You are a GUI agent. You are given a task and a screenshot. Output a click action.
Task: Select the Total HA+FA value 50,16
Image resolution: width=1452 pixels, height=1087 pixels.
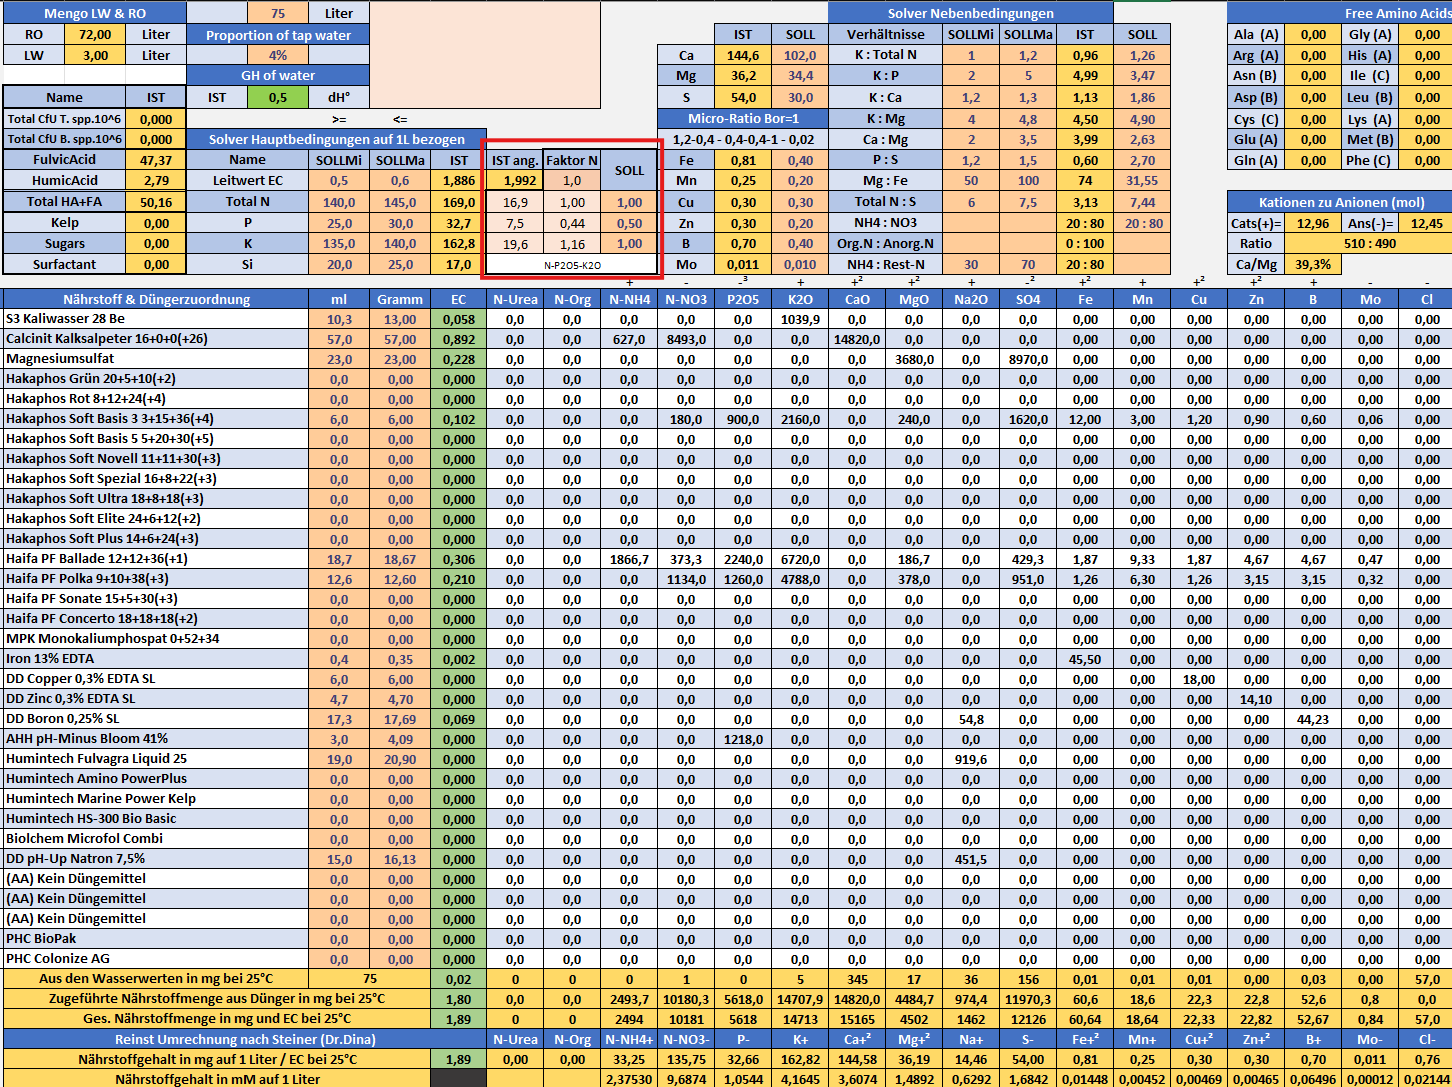point(156,202)
